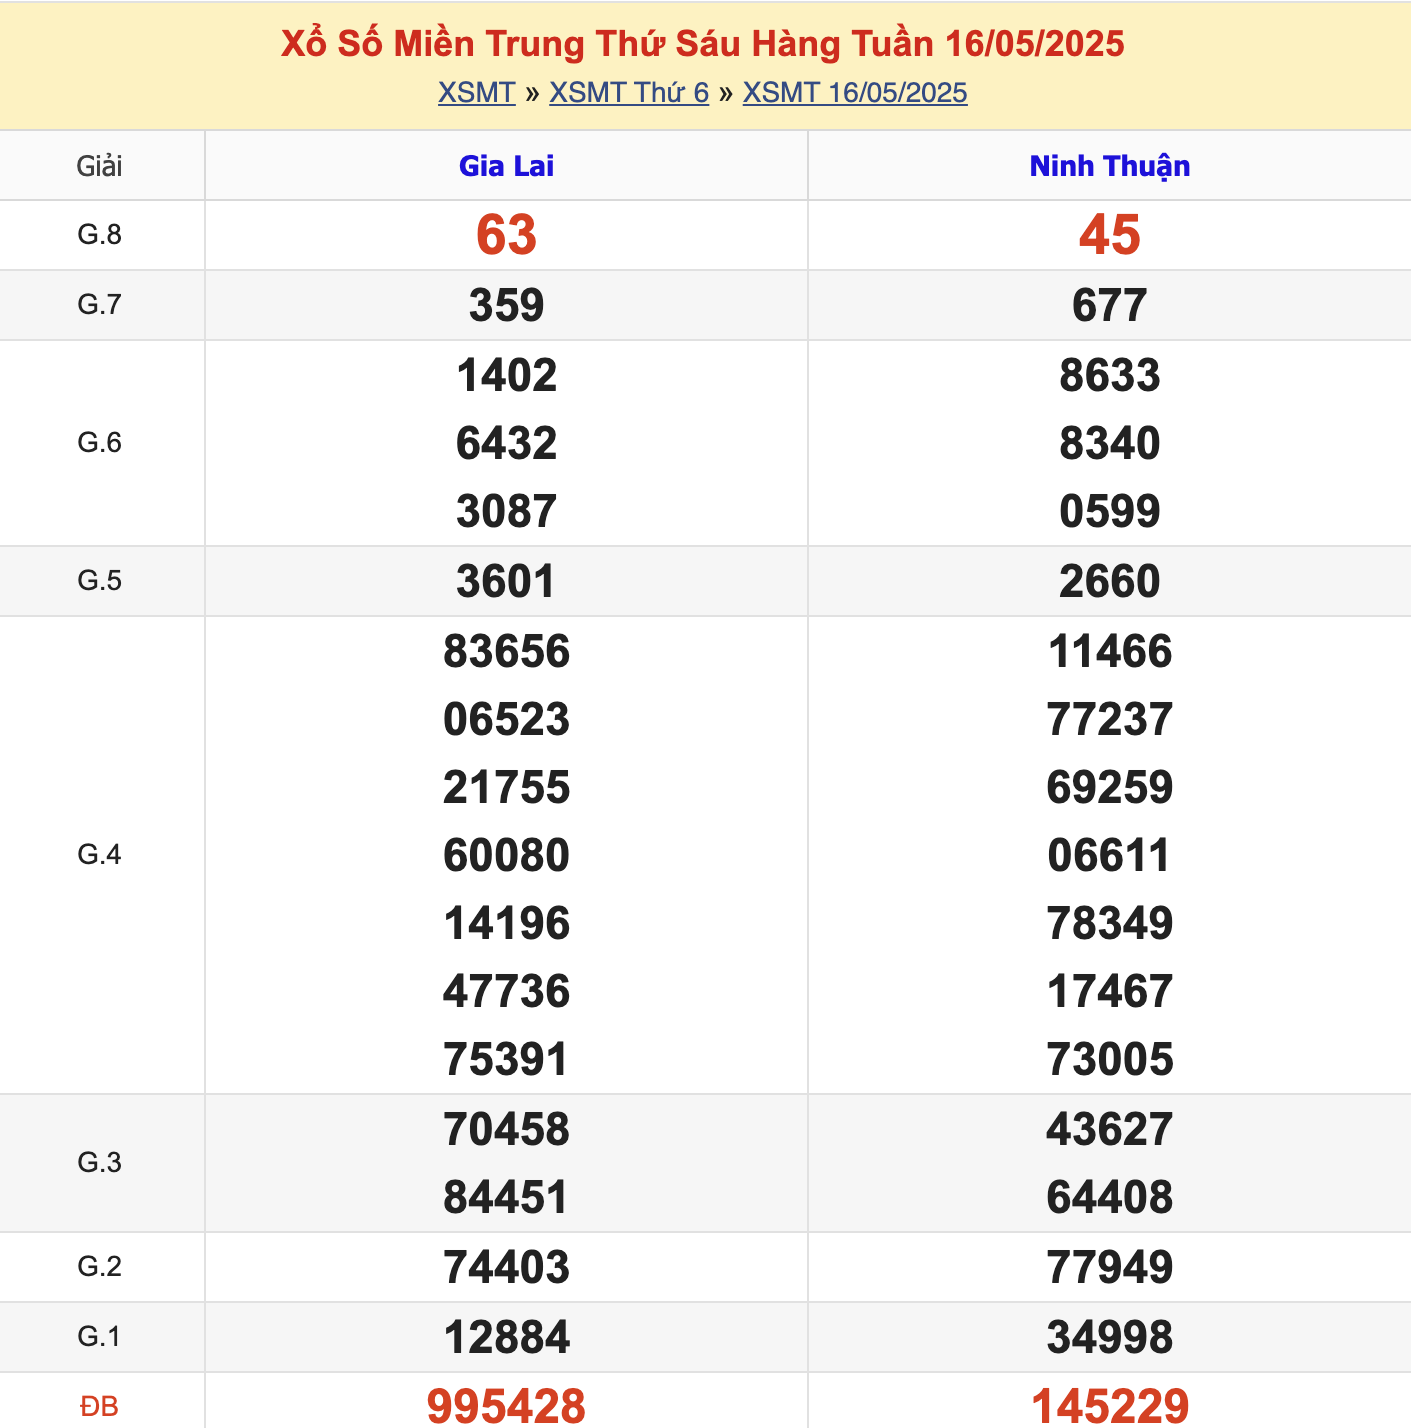
Task: Open the XSMT breadcrumb link
Action: 476,93
